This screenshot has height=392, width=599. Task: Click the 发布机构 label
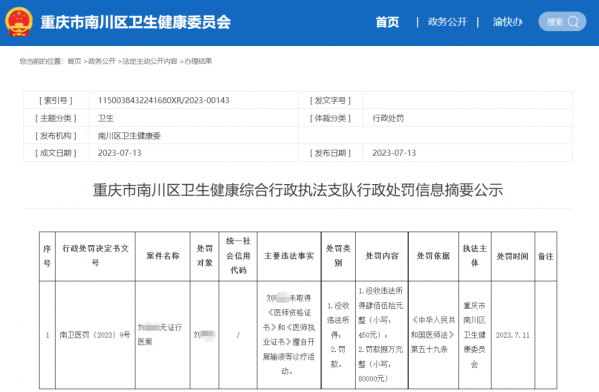point(56,136)
